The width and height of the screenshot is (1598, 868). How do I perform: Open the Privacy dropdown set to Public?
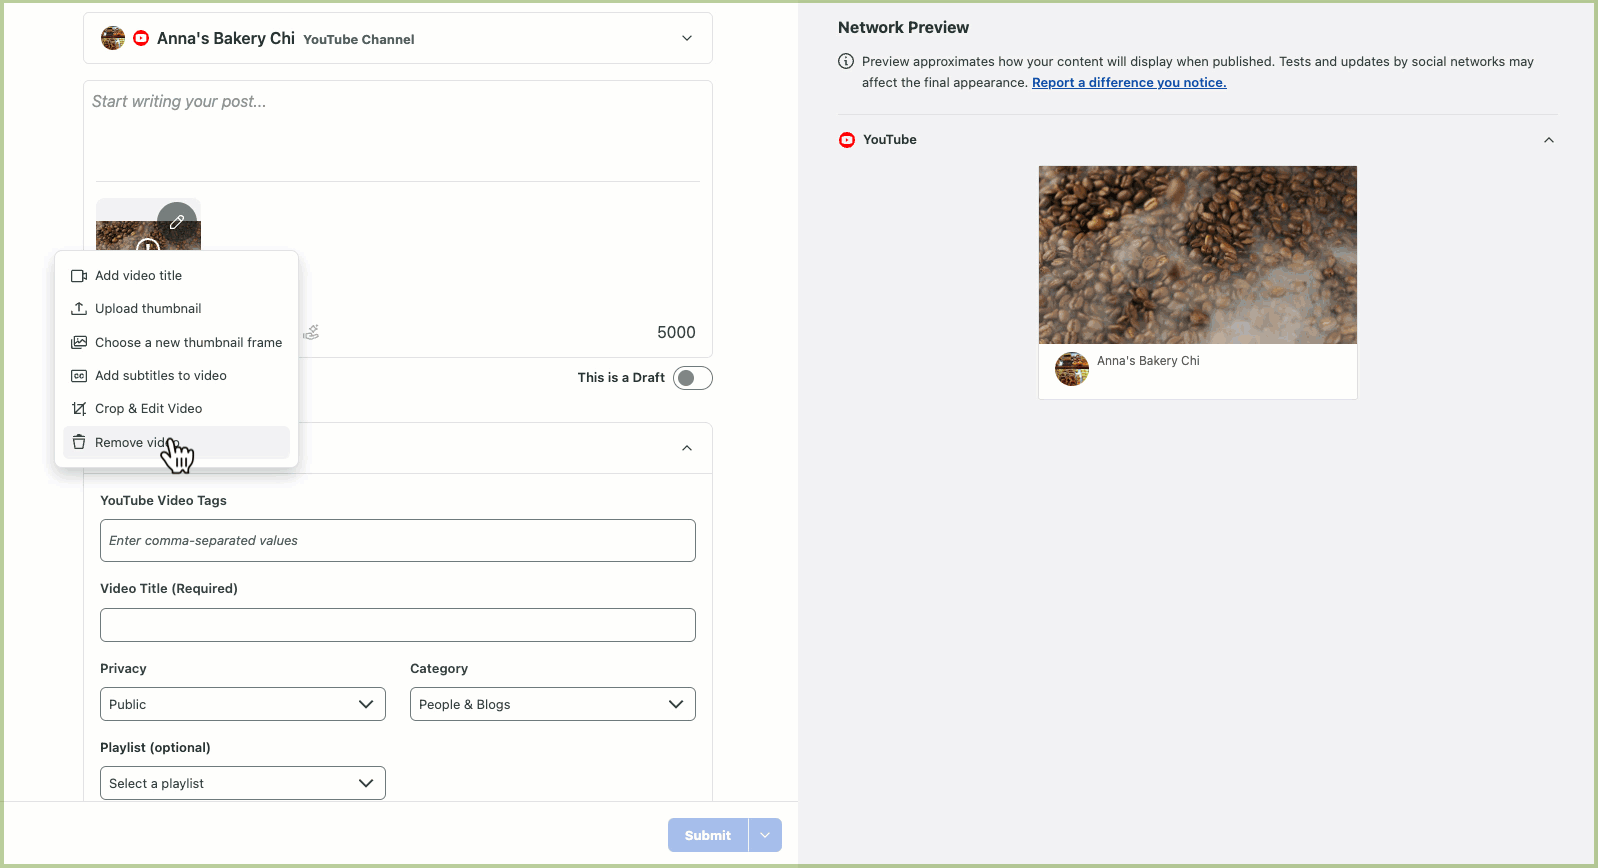coord(243,704)
